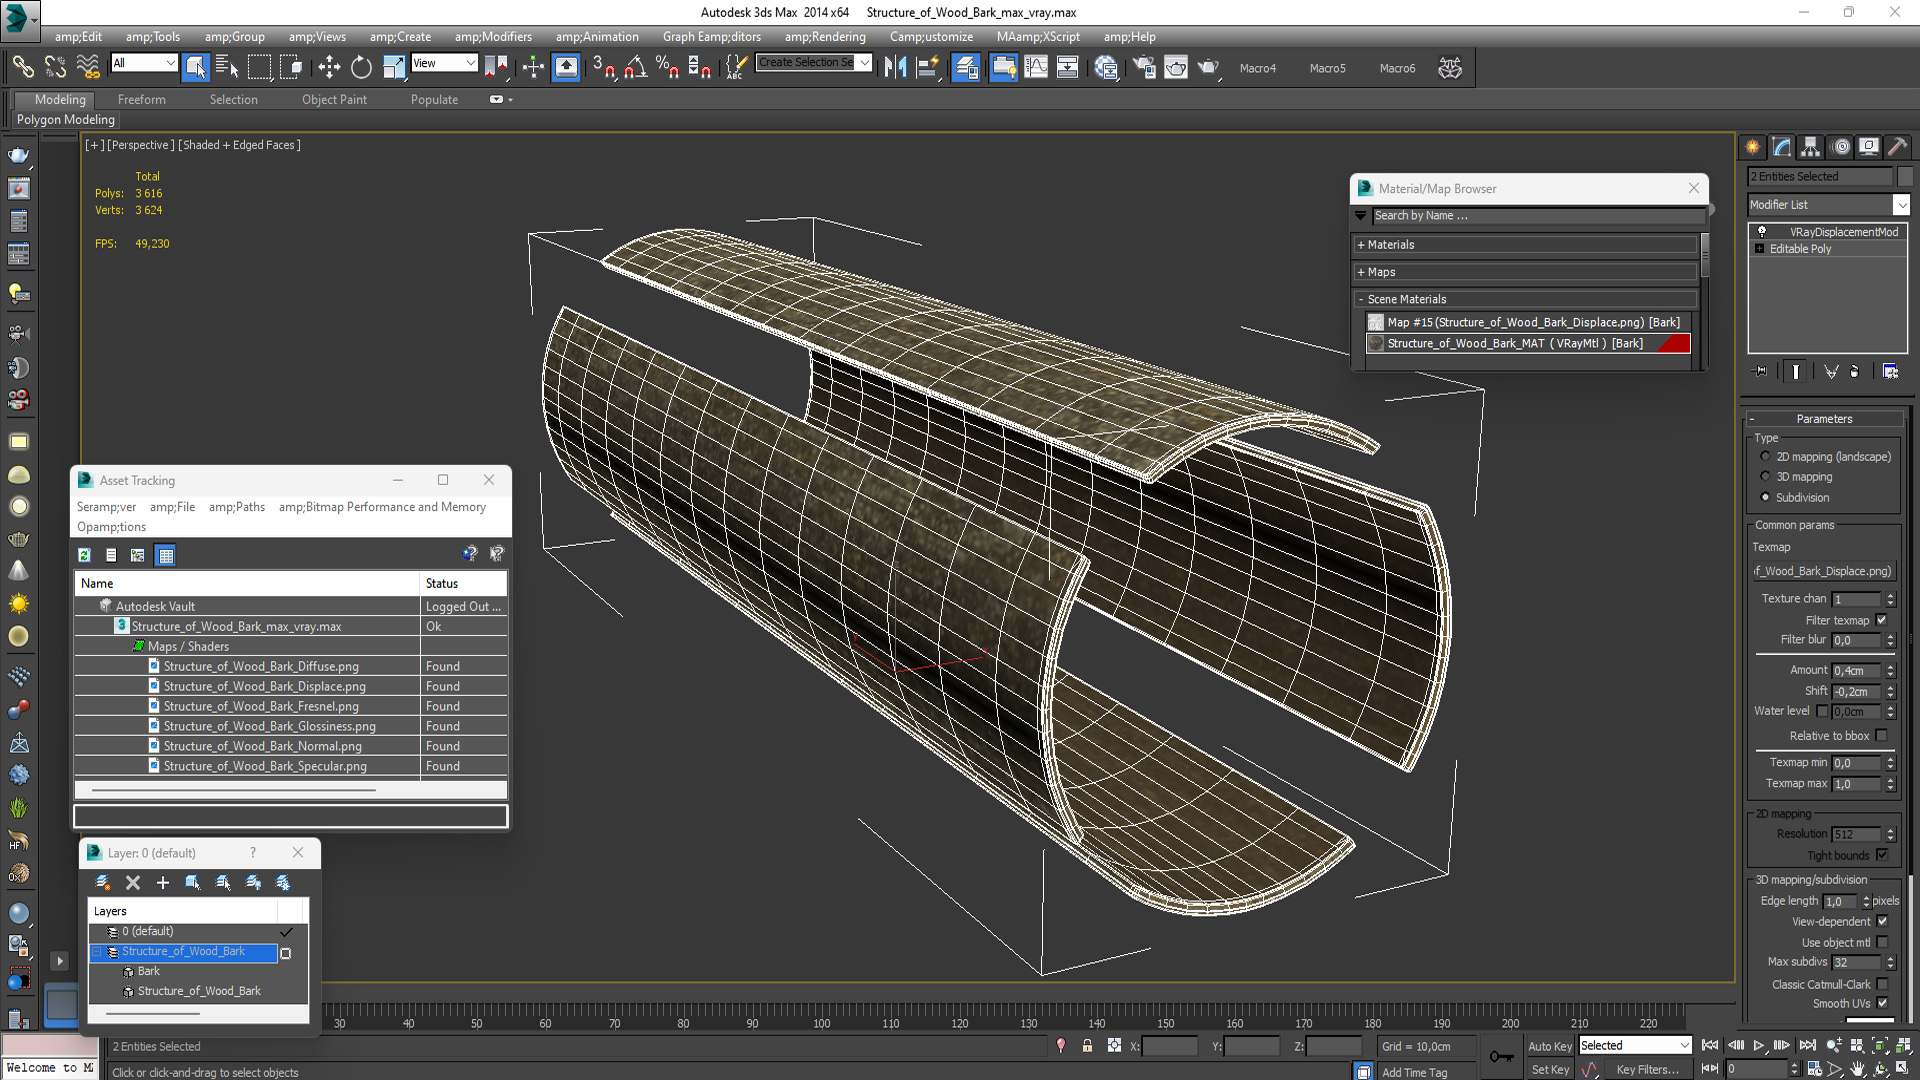
Task: Click the Mirror tool icon
Action: pyautogui.click(x=895, y=68)
